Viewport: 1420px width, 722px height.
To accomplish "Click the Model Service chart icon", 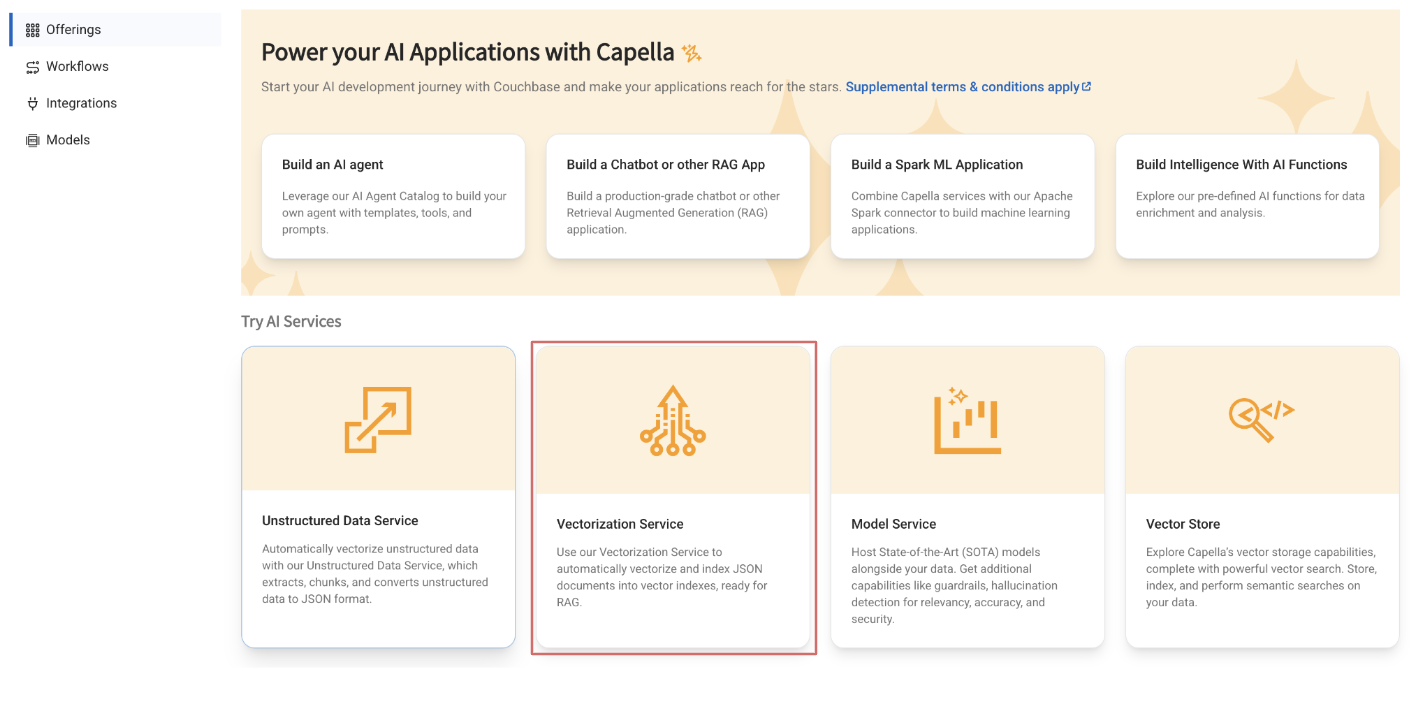I will [x=967, y=421].
